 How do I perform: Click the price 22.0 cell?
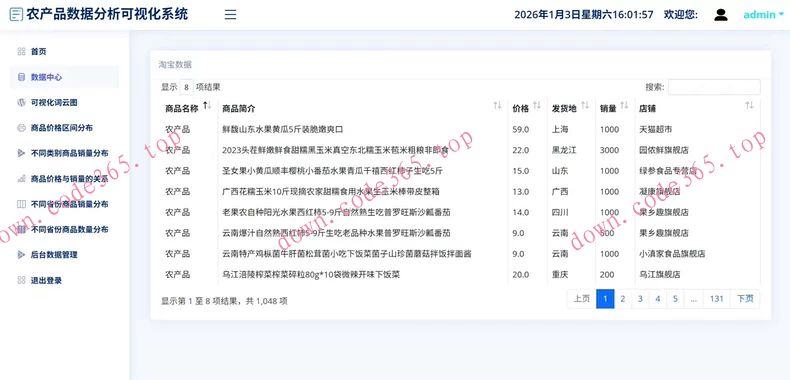(x=520, y=150)
